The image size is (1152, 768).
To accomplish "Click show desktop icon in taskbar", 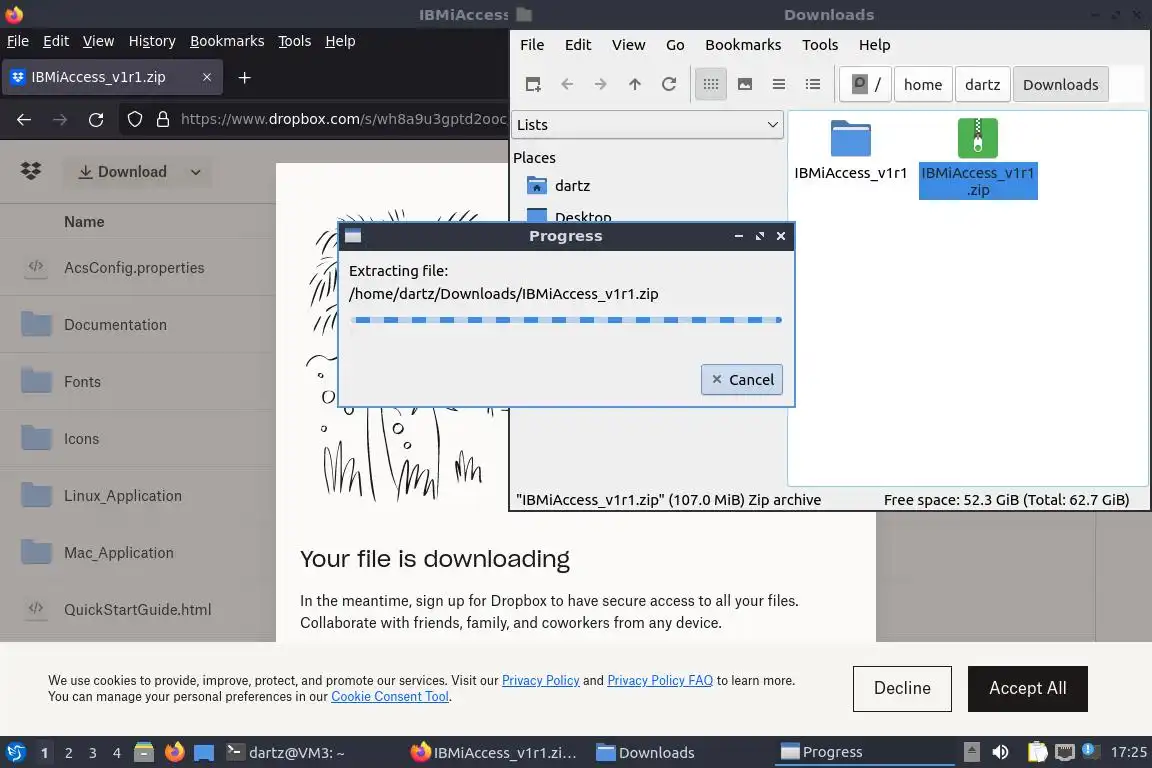I will tap(204, 753).
